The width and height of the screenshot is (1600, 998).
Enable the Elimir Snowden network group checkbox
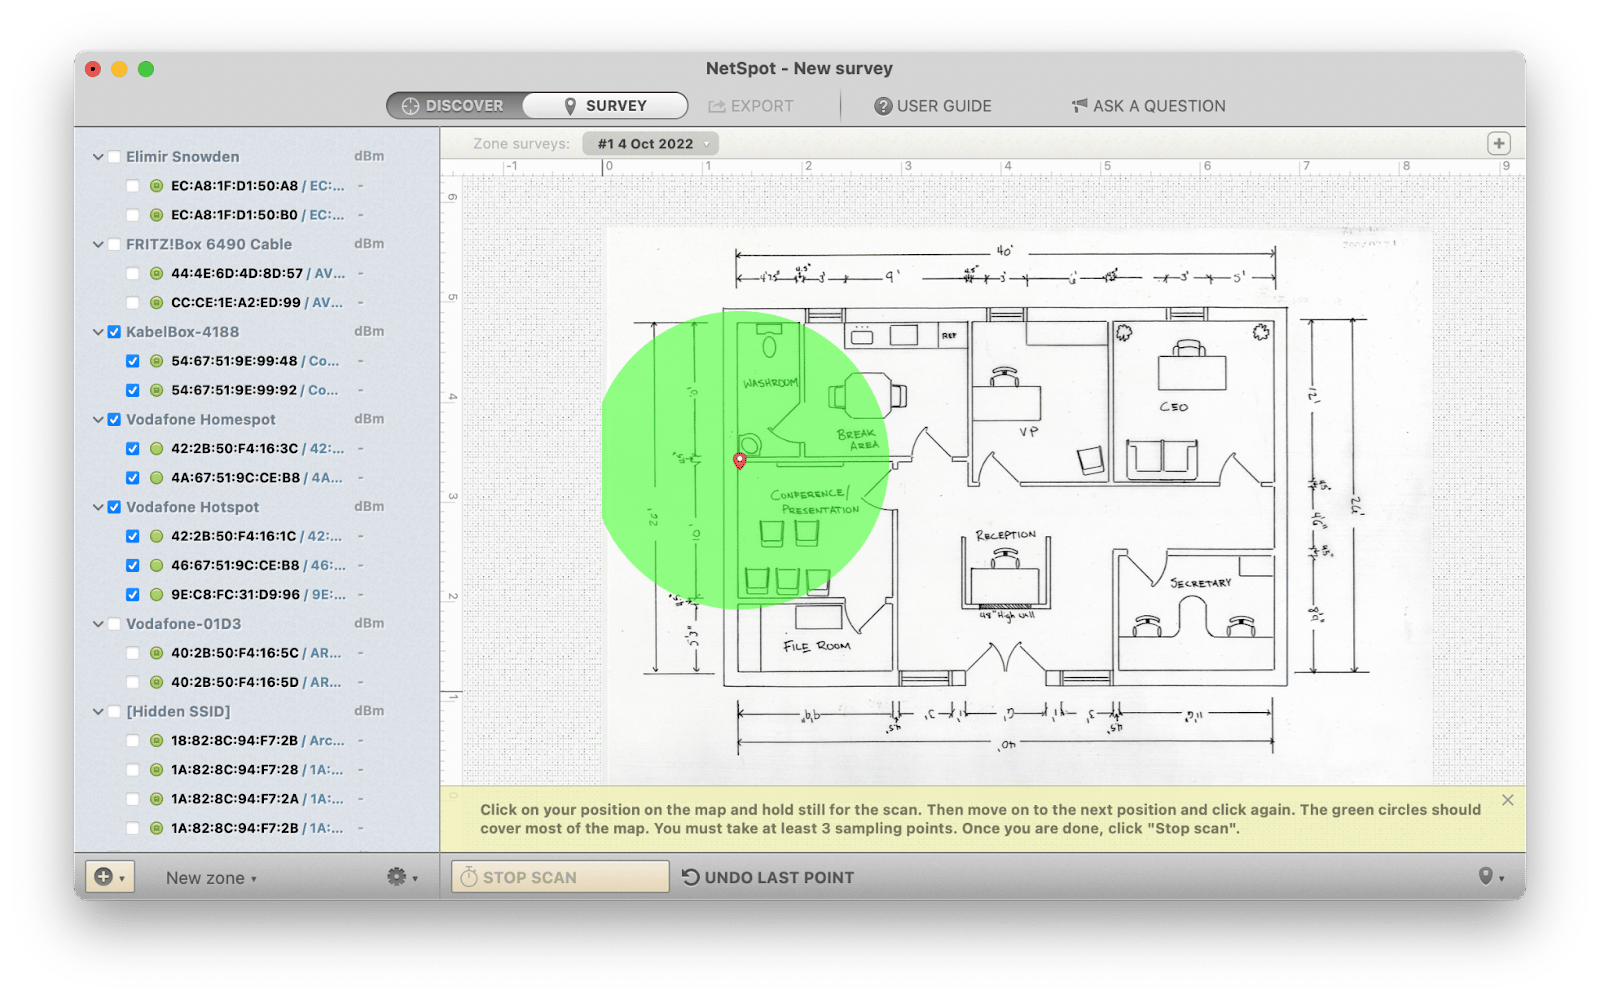tap(114, 157)
